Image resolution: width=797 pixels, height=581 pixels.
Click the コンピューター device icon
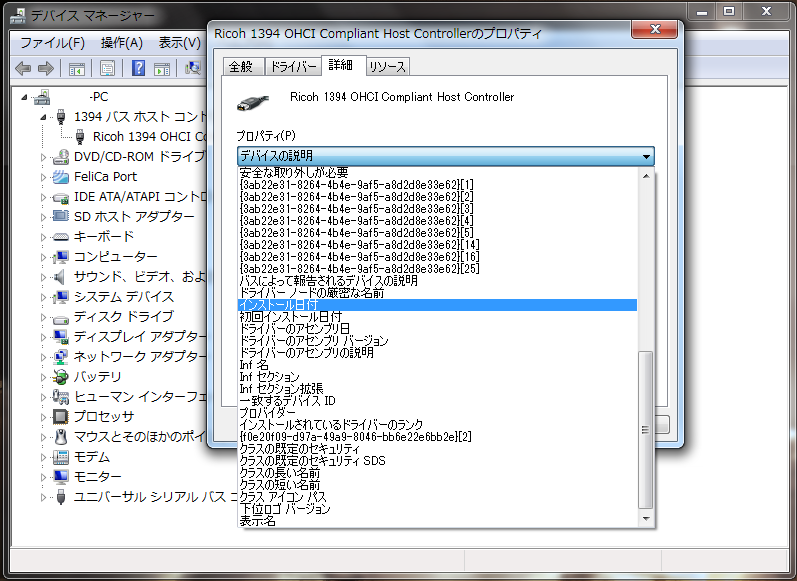pyautogui.click(x=60, y=257)
